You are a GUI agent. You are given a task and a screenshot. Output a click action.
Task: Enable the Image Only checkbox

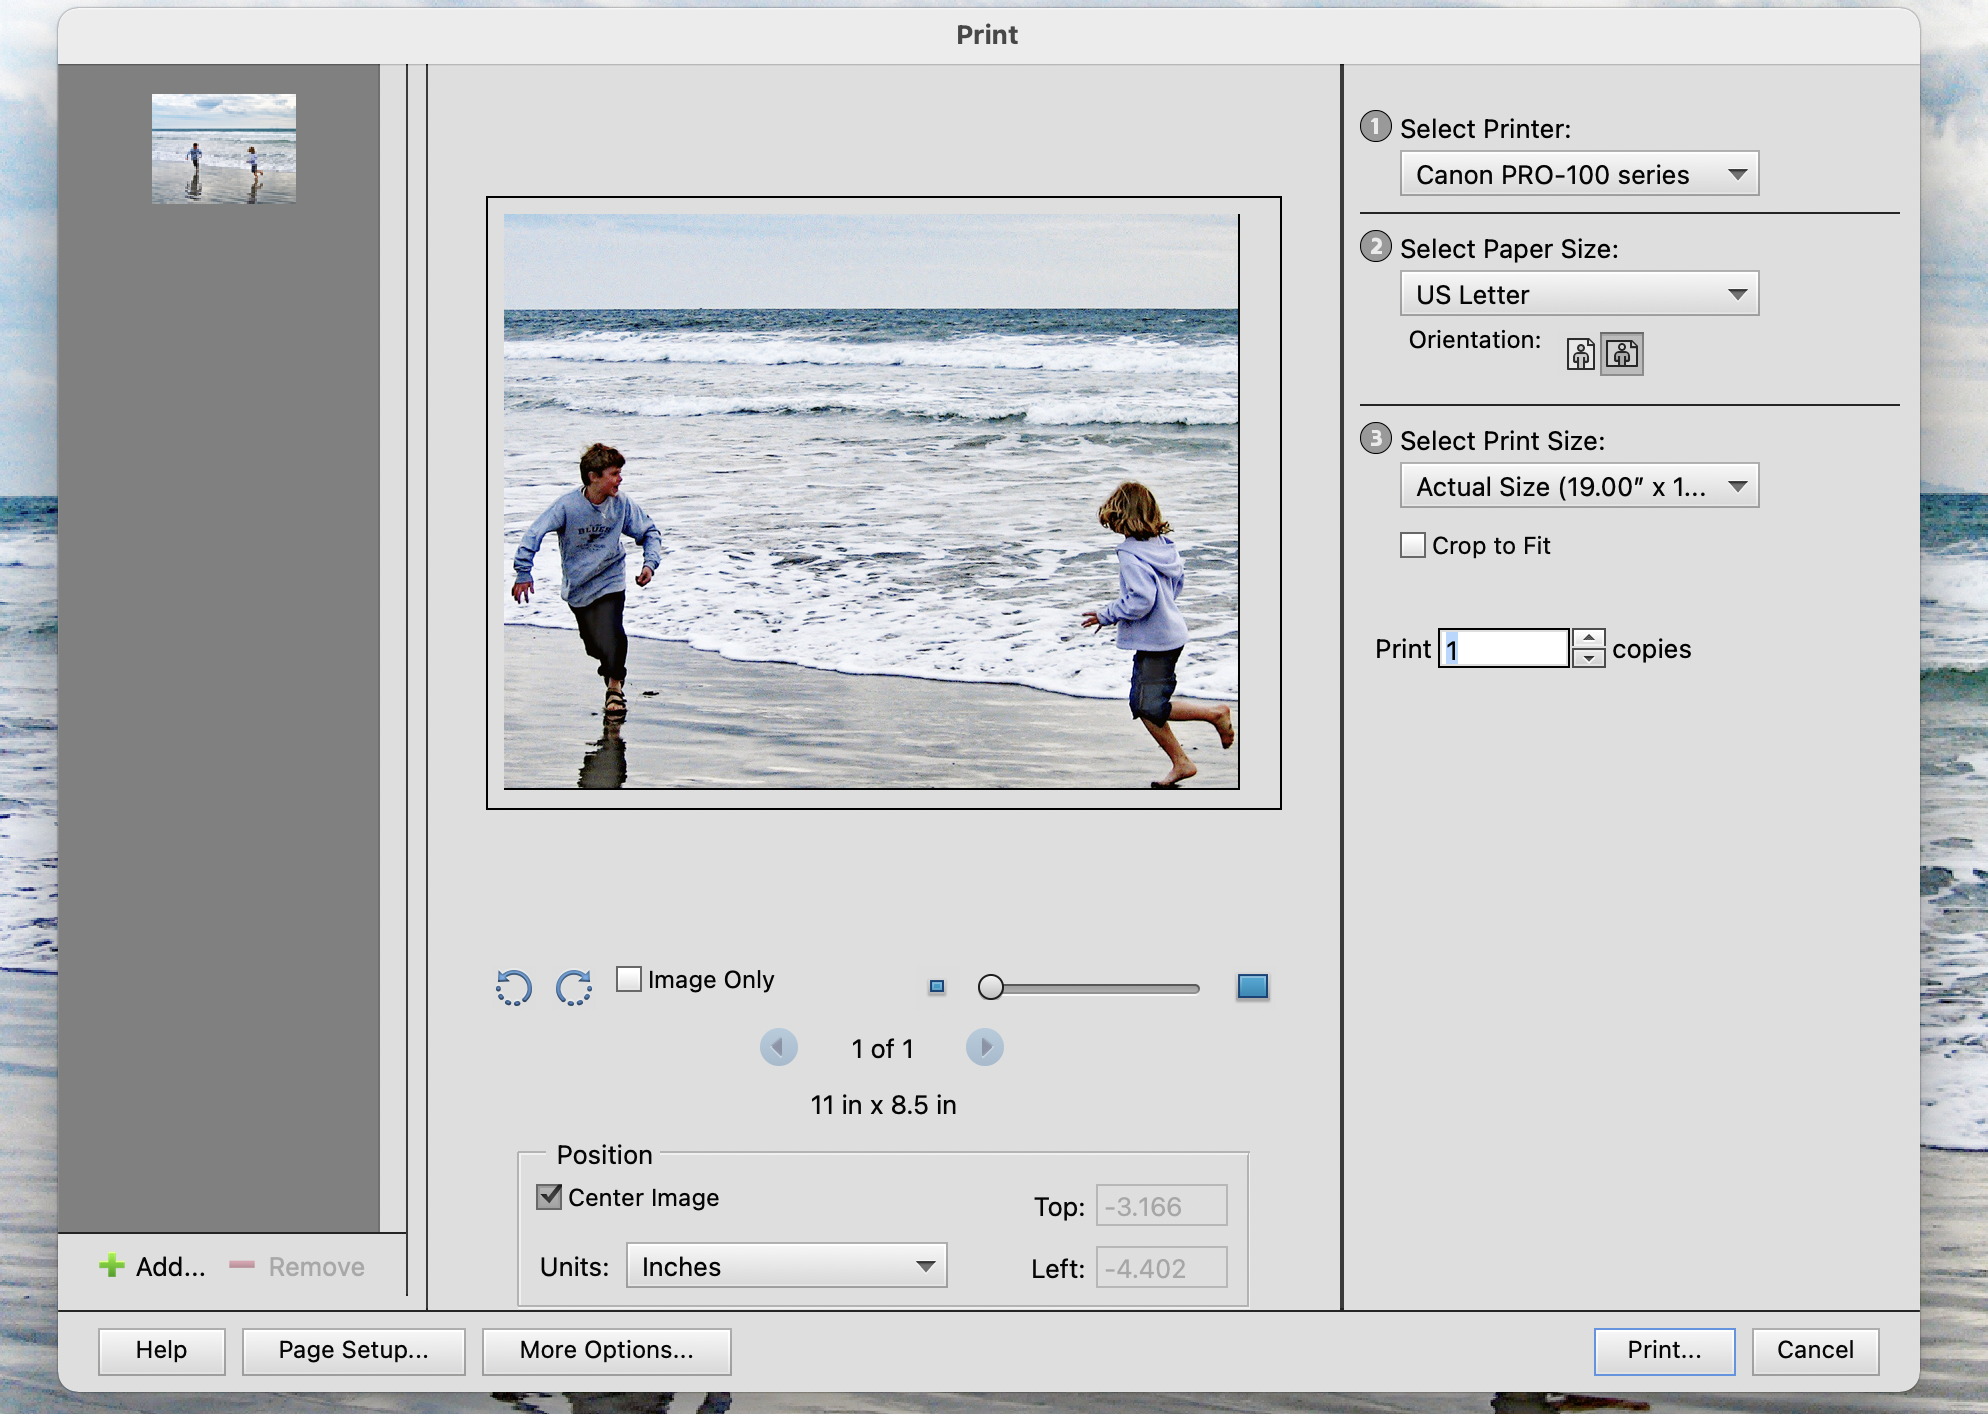tap(629, 978)
